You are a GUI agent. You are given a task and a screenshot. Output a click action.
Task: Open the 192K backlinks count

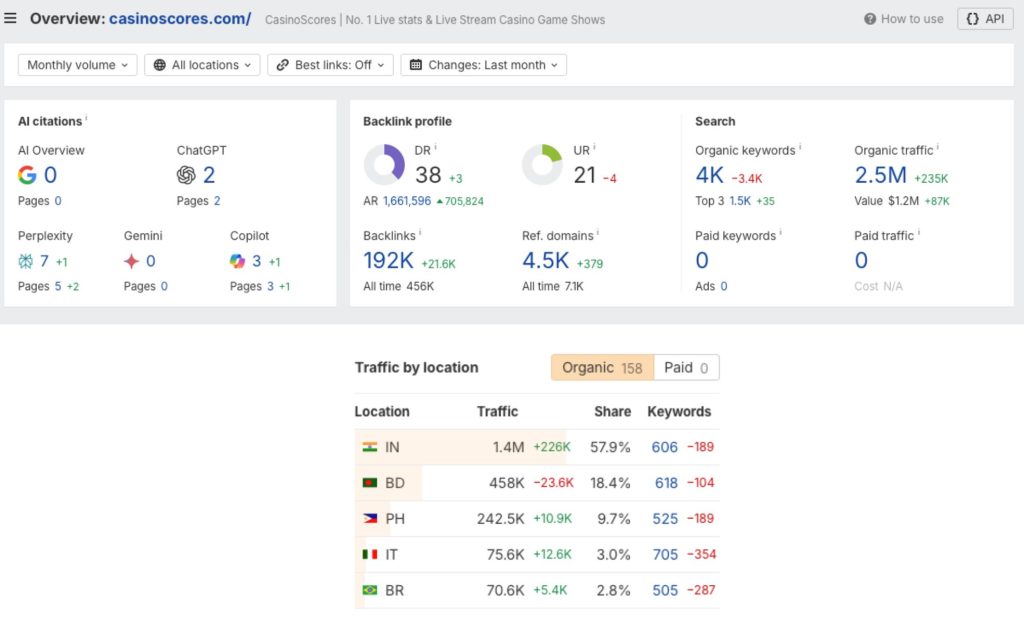(x=390, y=261)
